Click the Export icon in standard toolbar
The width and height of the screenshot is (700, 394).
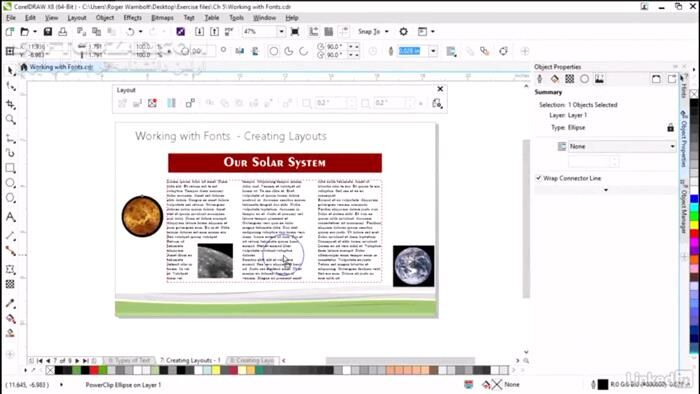tap(215, 32)
